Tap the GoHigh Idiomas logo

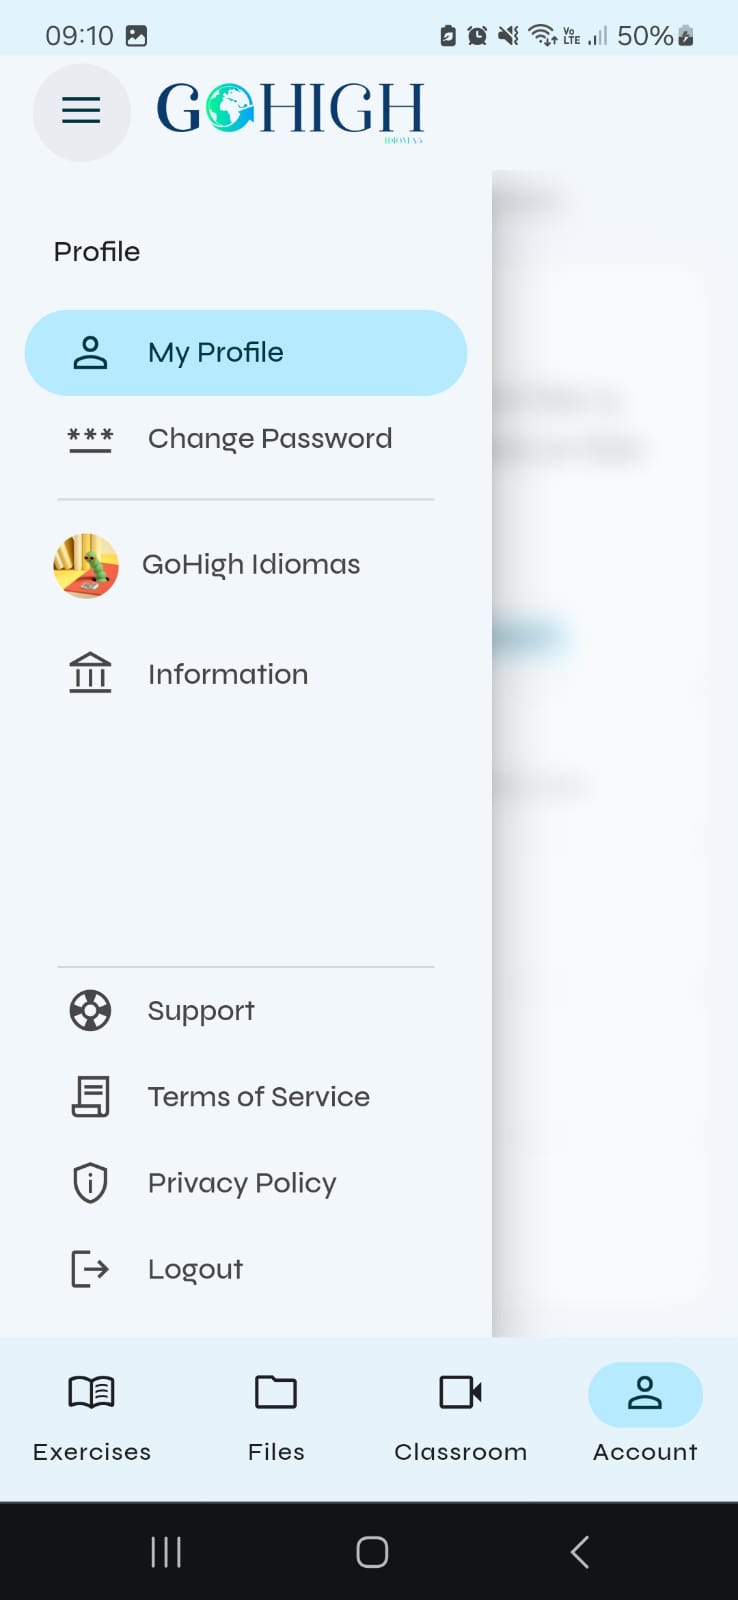[290, 109]
